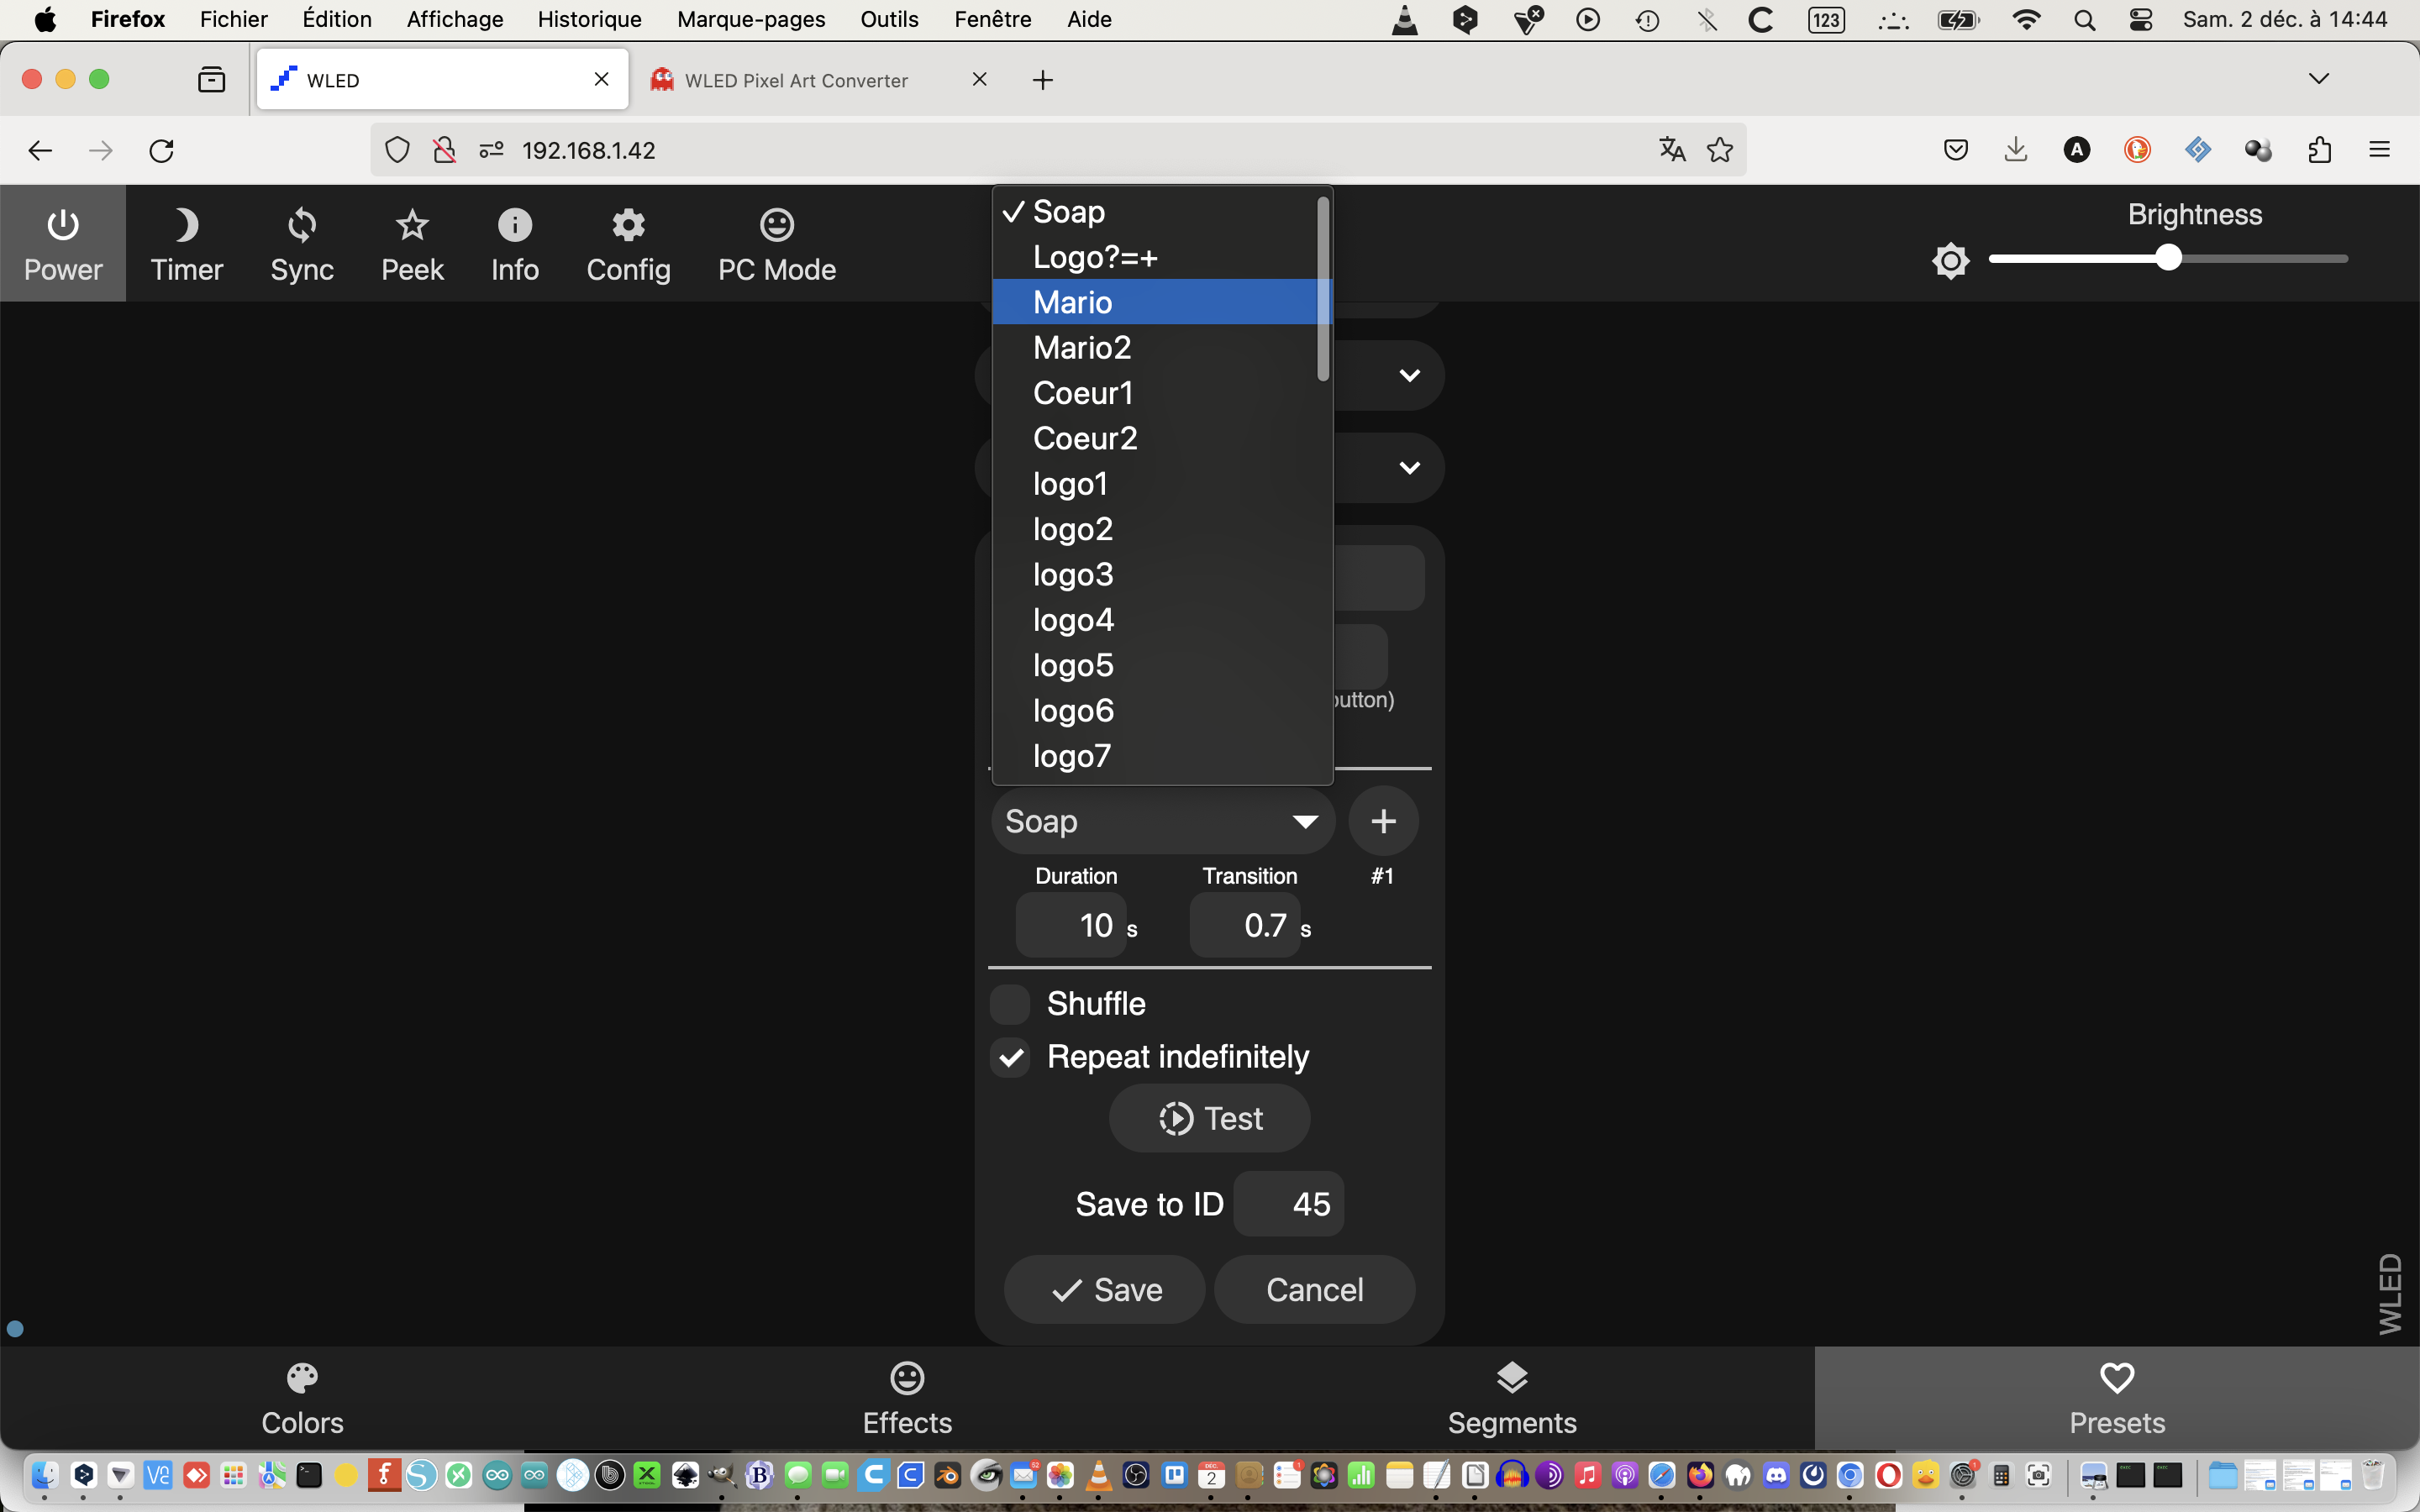The width and height of the screenshot is (2420, 1512).
Task: Open Firefox extensions puzzle icon
Action: coord(2320,150)
